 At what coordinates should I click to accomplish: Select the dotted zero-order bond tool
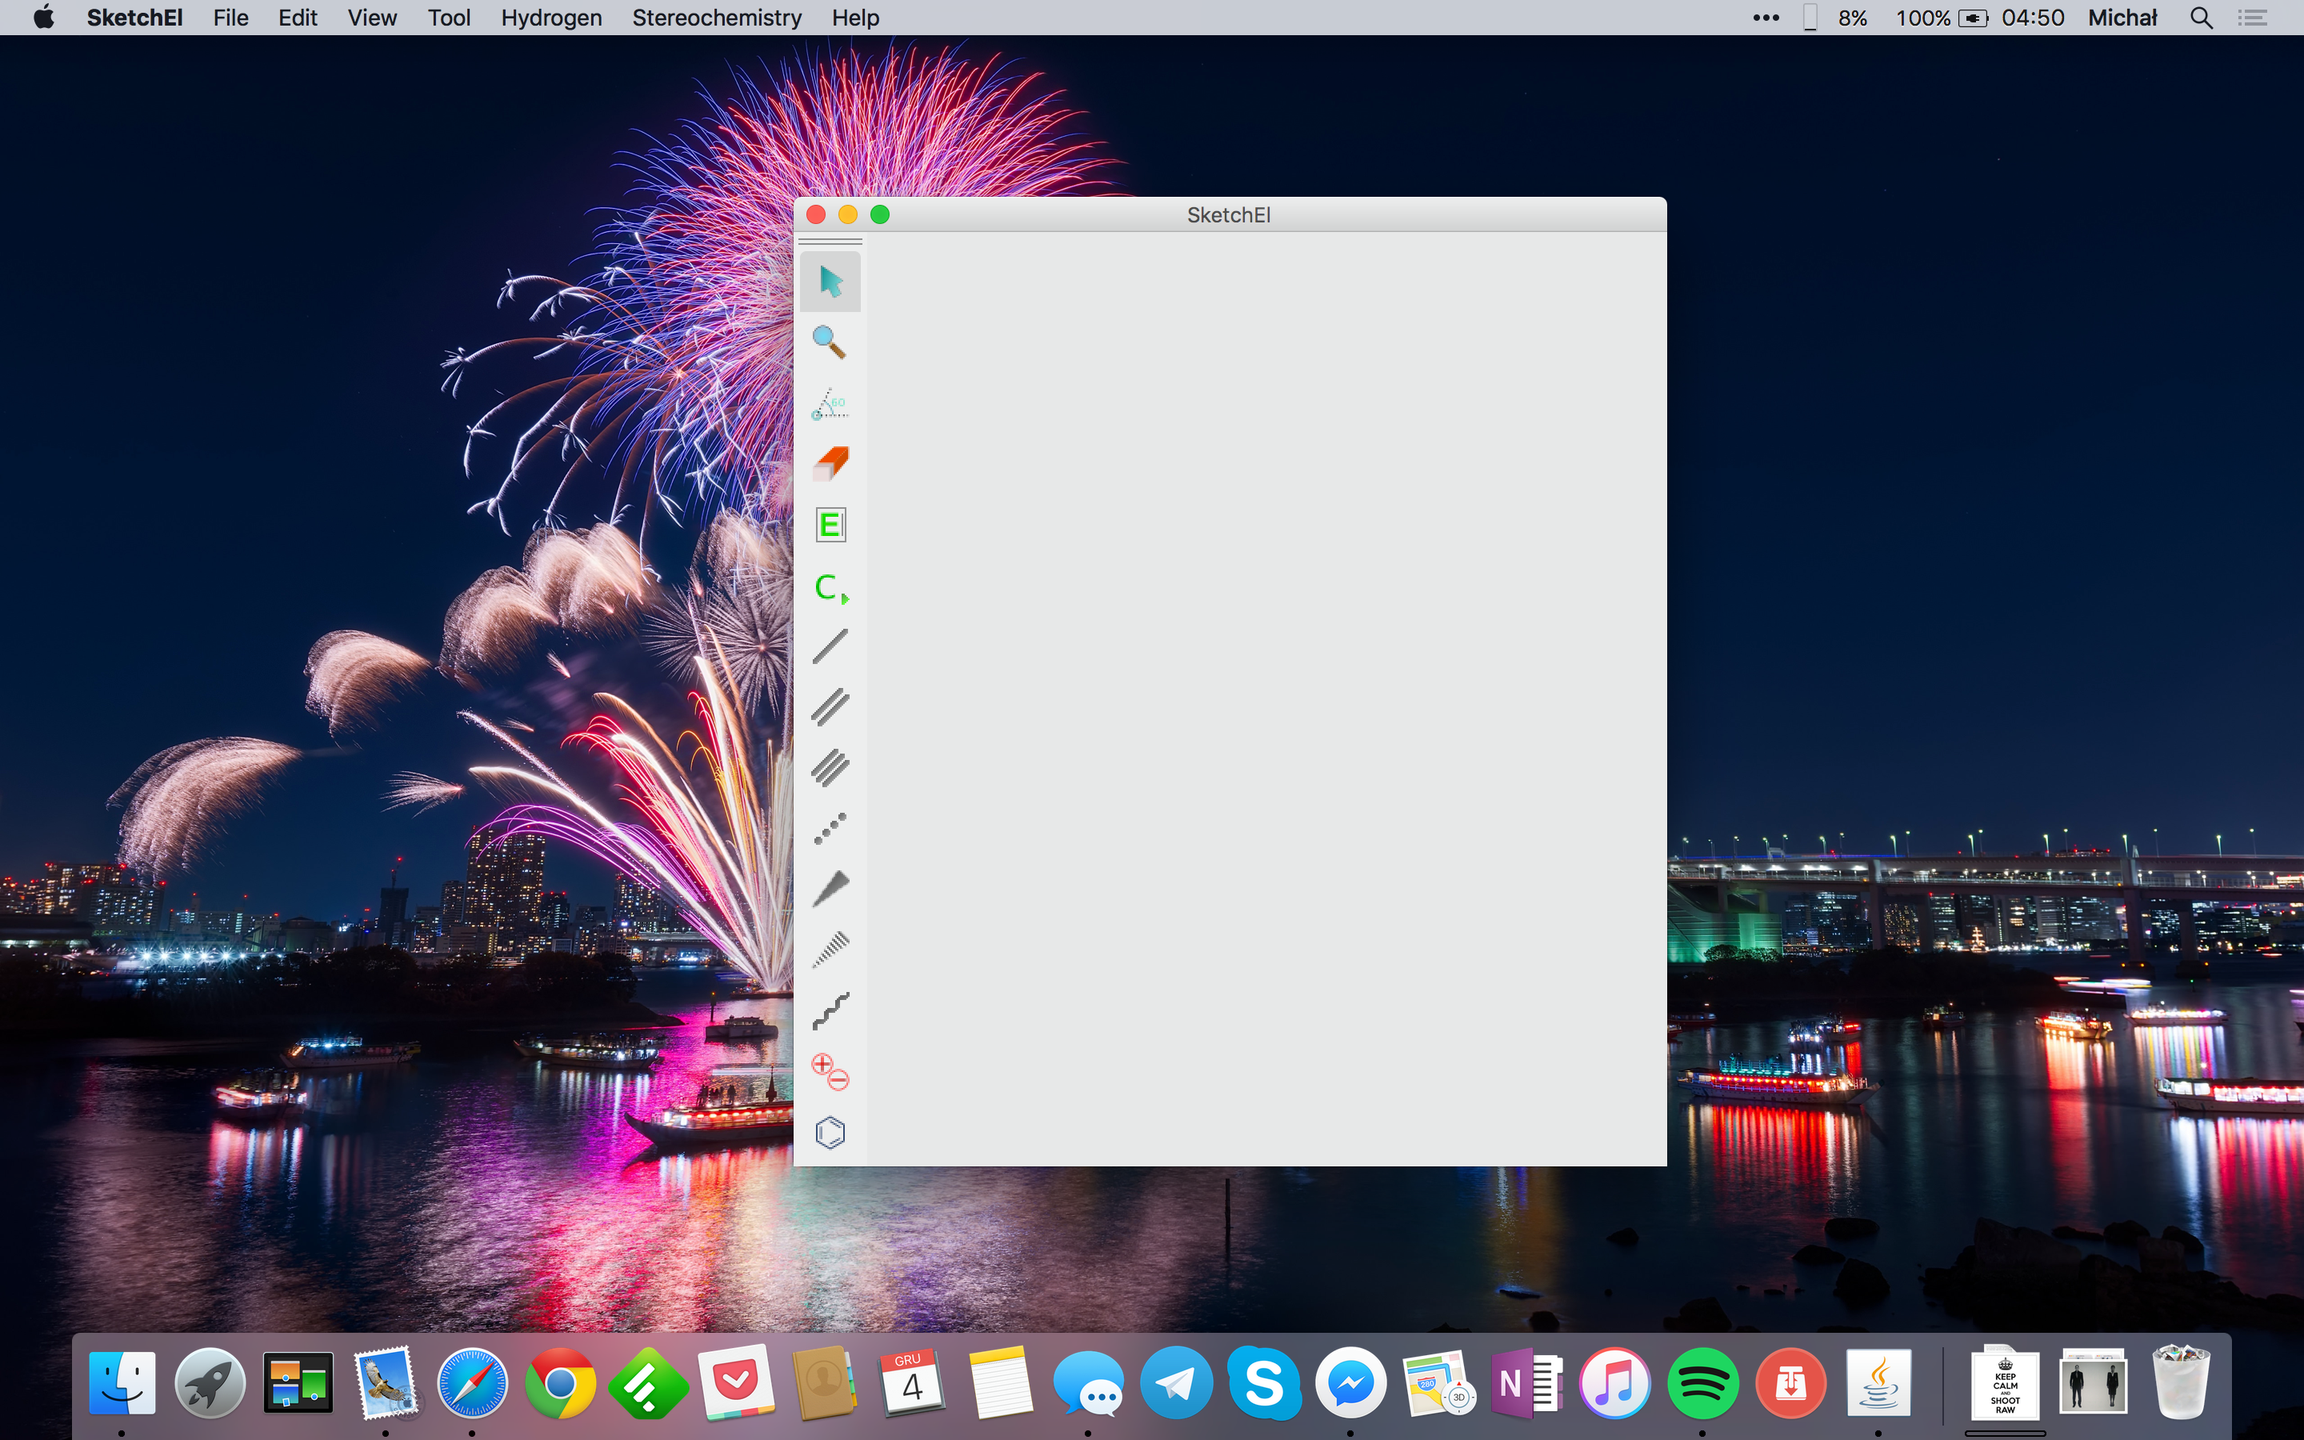pos(829,828)
